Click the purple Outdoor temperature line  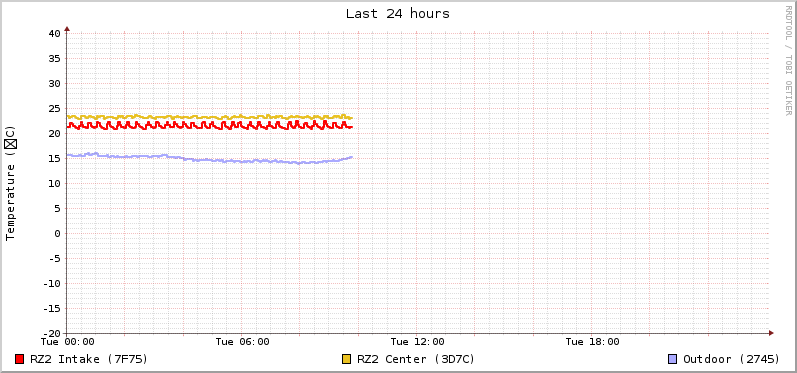tap(209, 160)
